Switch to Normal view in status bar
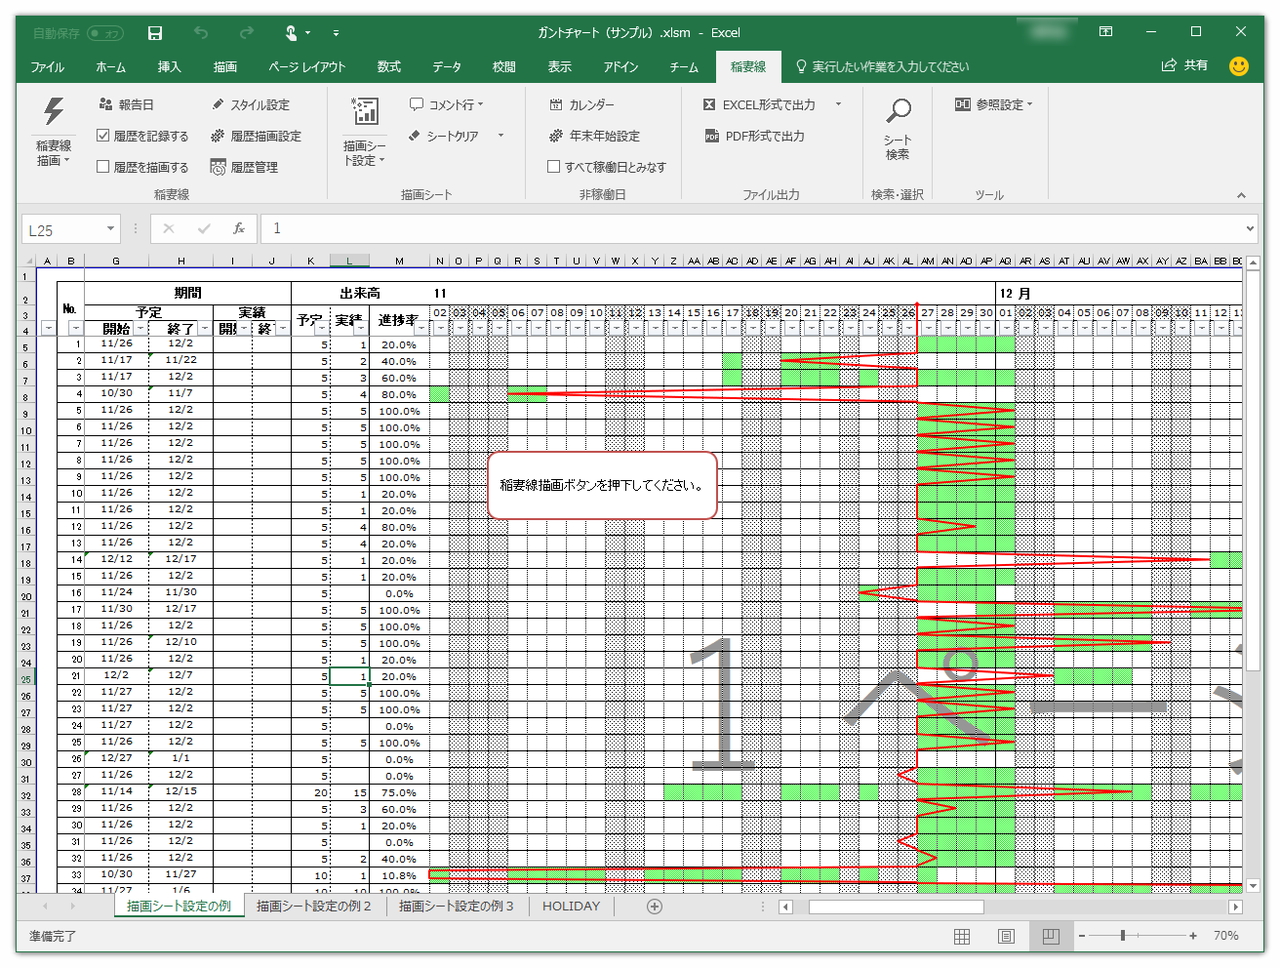 (x=962, y=936)
